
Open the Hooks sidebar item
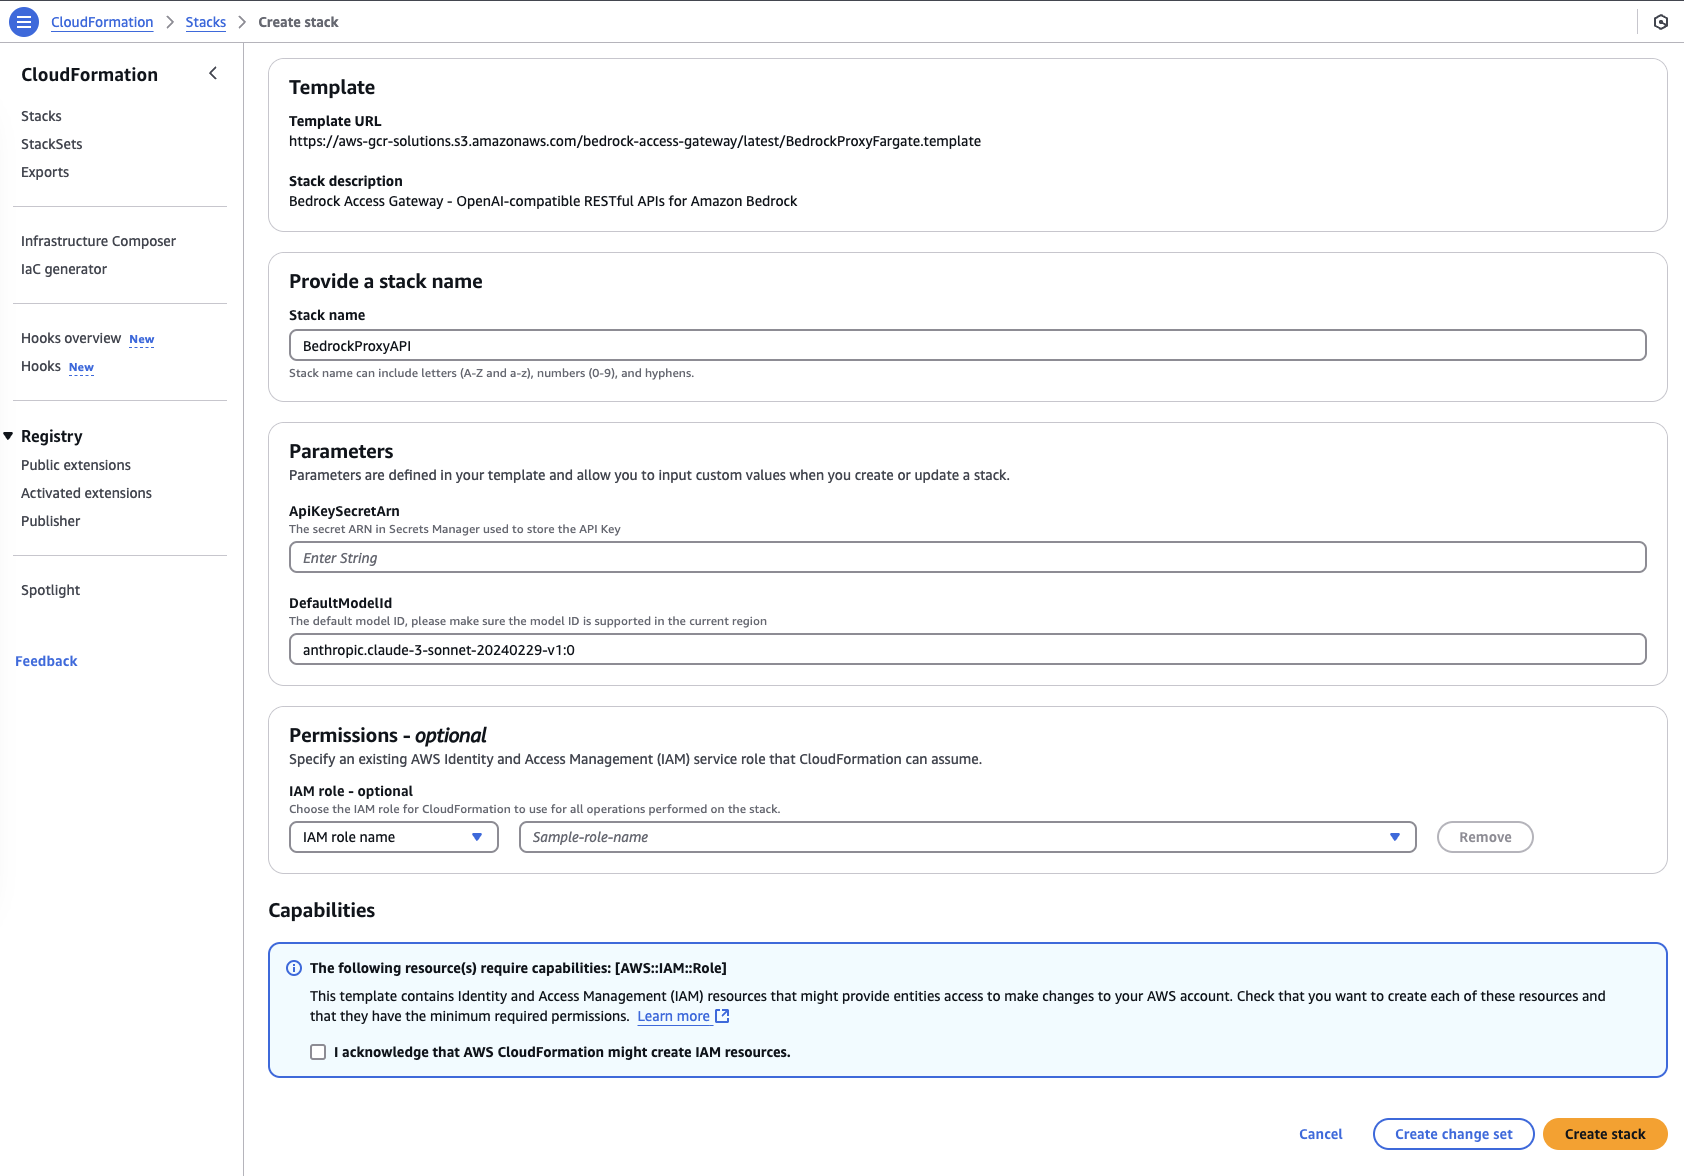(x=41, y=366)
